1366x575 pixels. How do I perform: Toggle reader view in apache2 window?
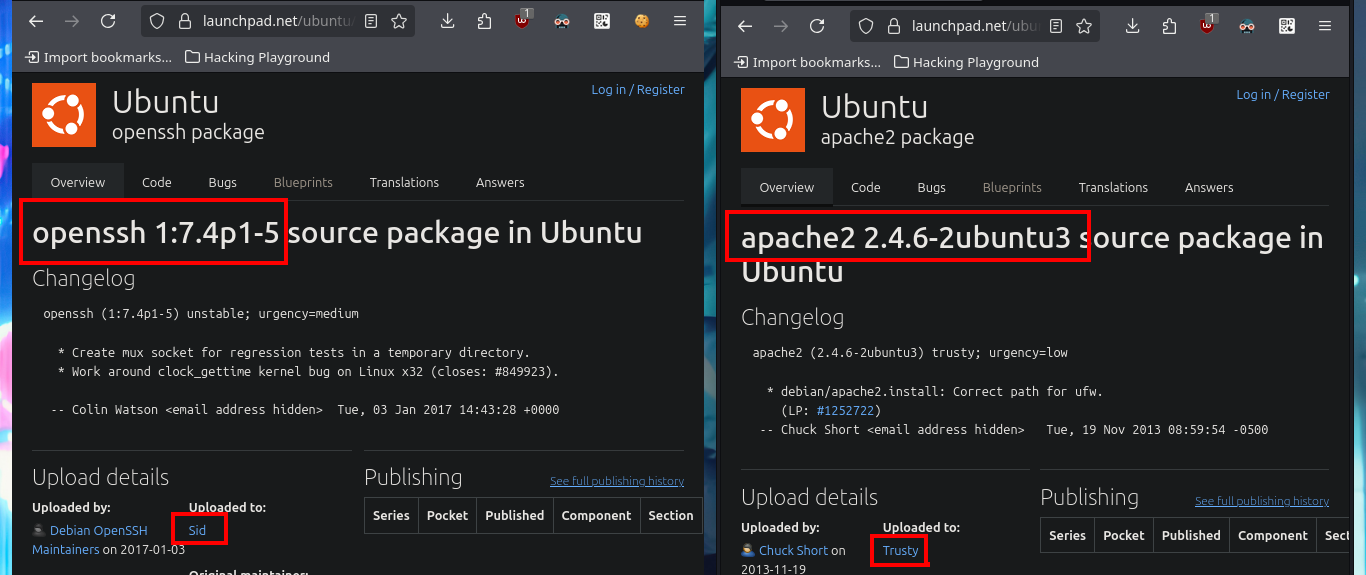1056,26
